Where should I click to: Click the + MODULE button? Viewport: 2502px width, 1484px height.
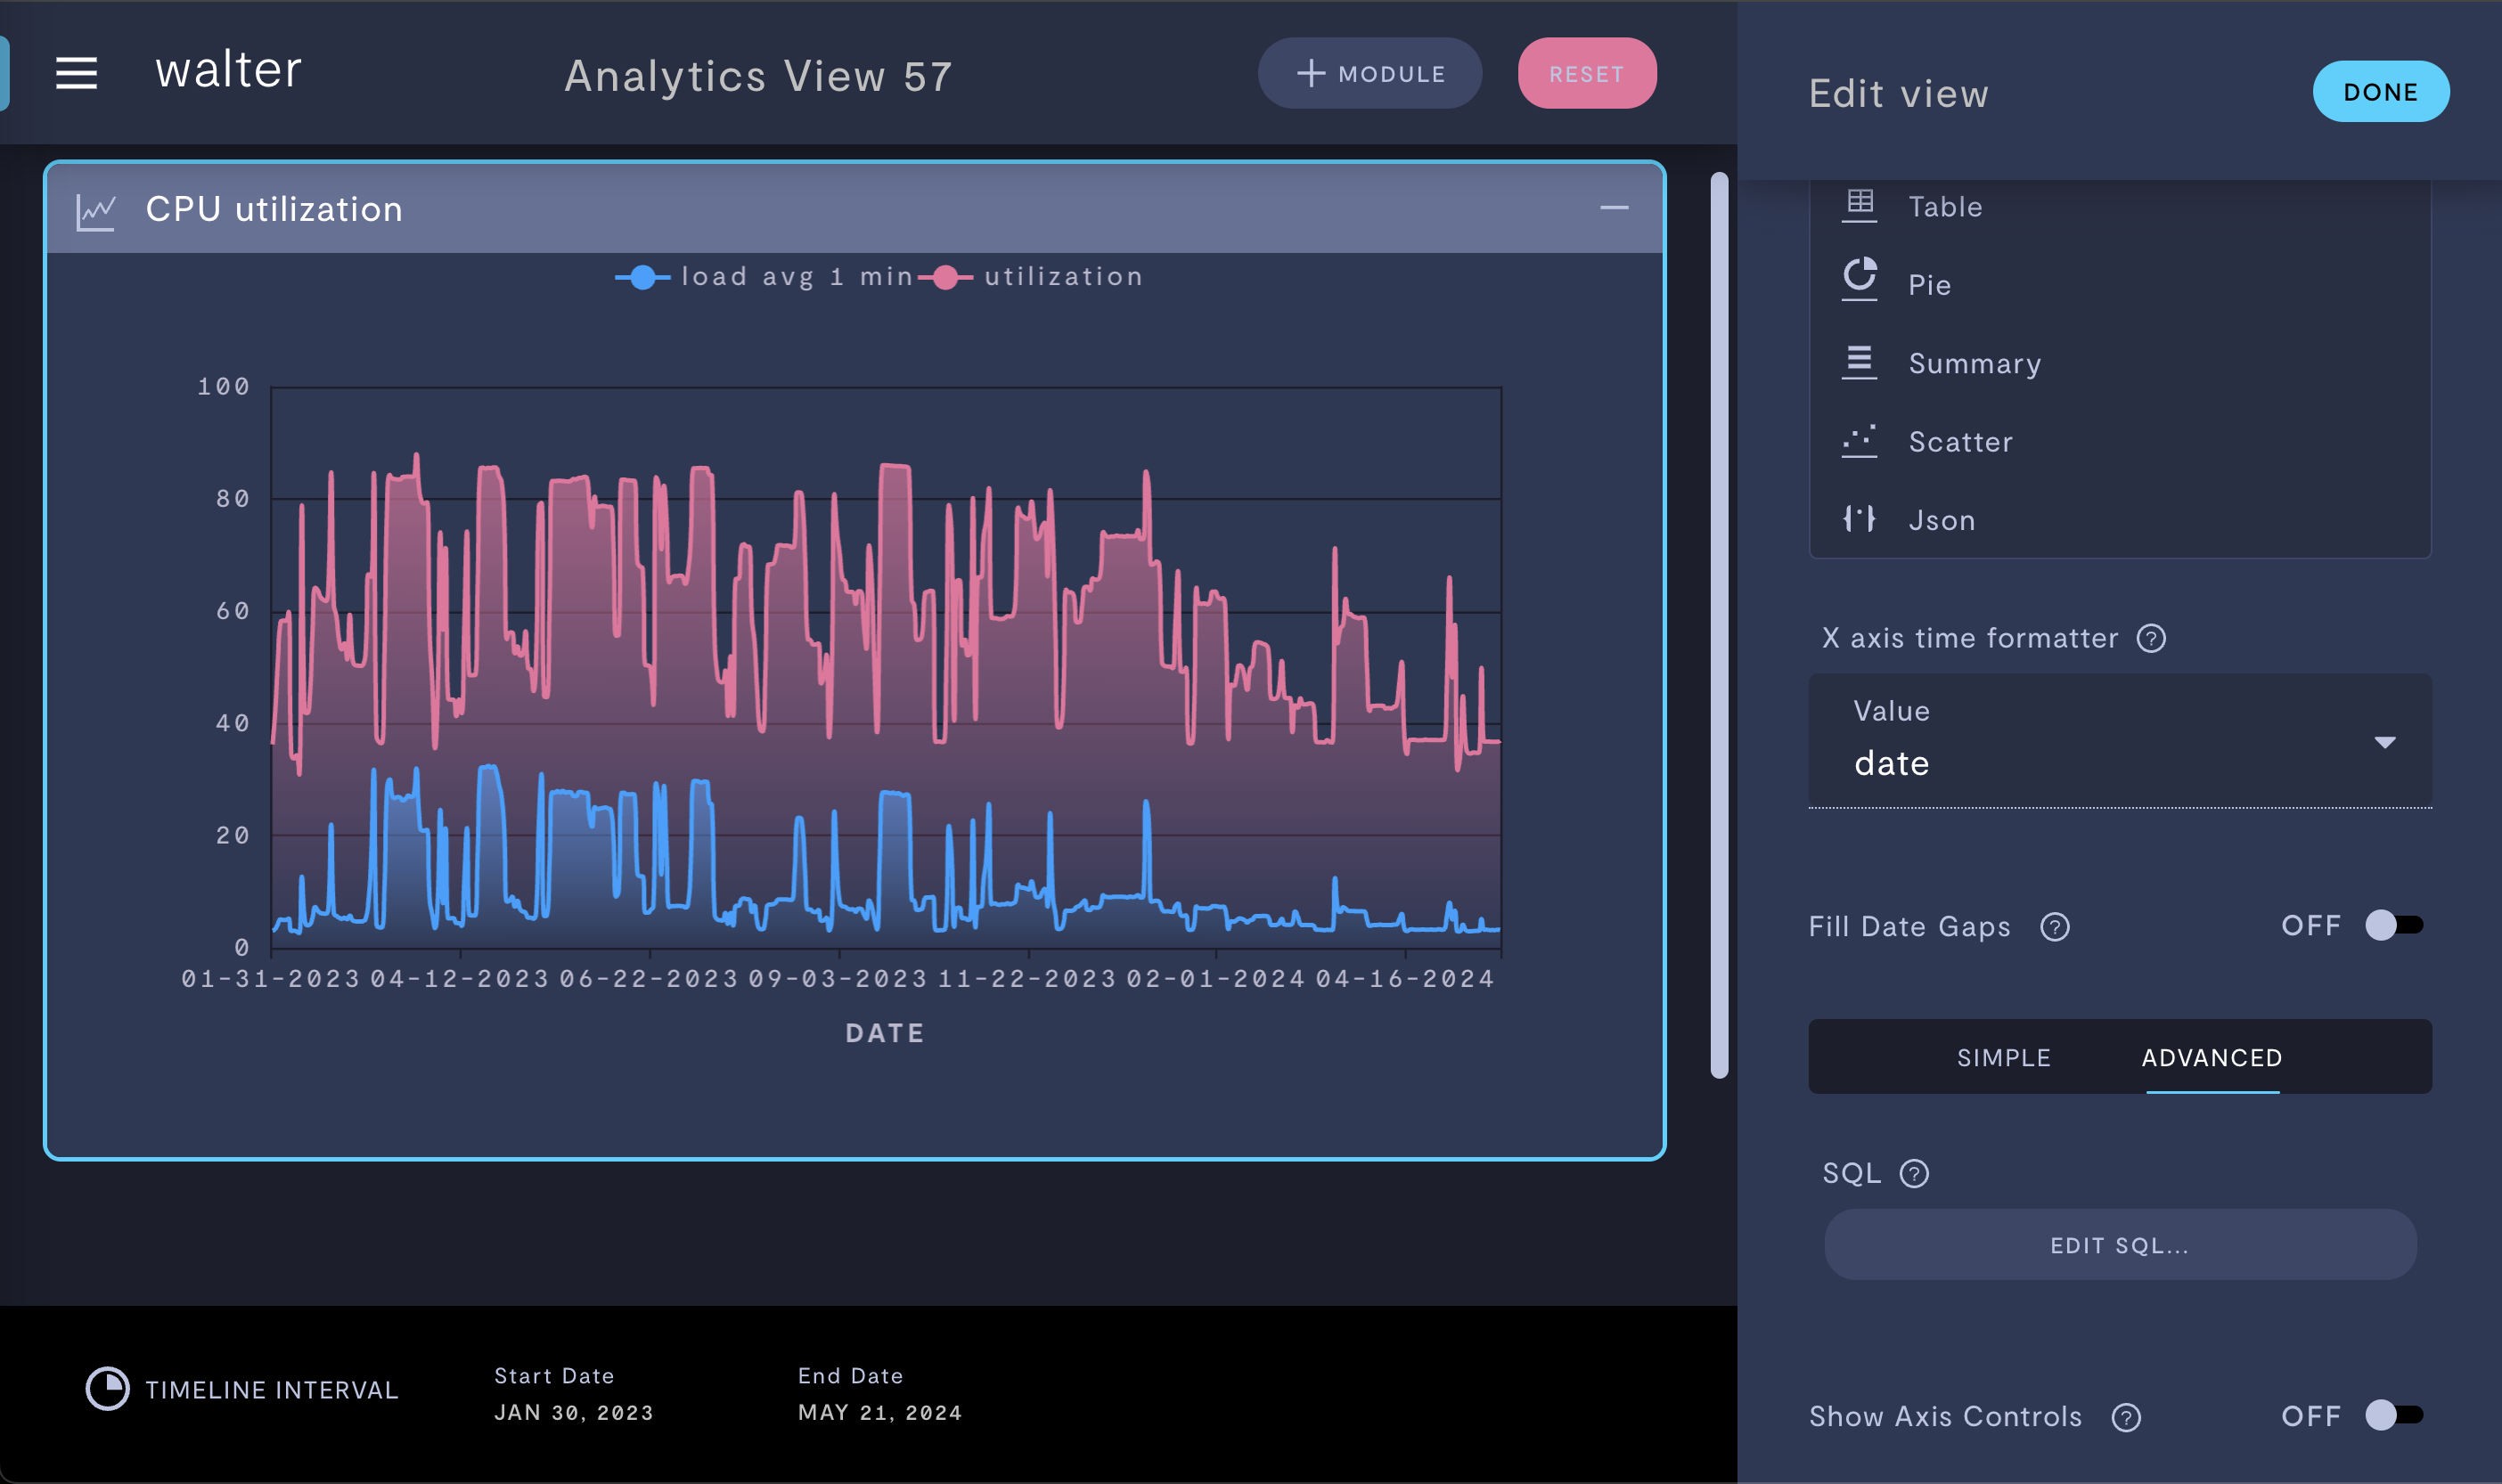pos(1371,74)
